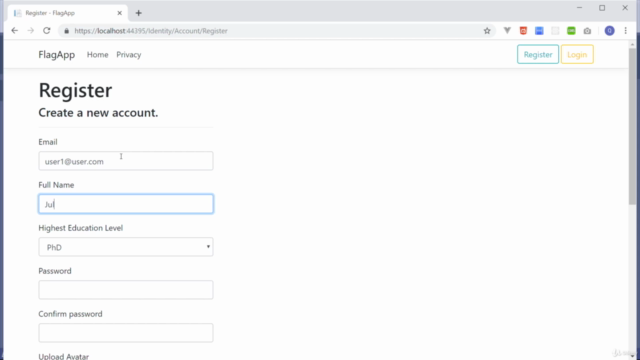This screenshot has height=360, width=640.
Task: Focus the Email input field
Action: tap(126, 161)
